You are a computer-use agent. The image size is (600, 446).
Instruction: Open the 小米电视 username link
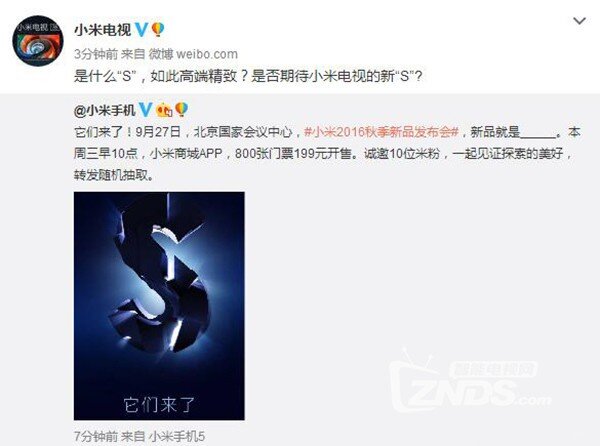103,29
